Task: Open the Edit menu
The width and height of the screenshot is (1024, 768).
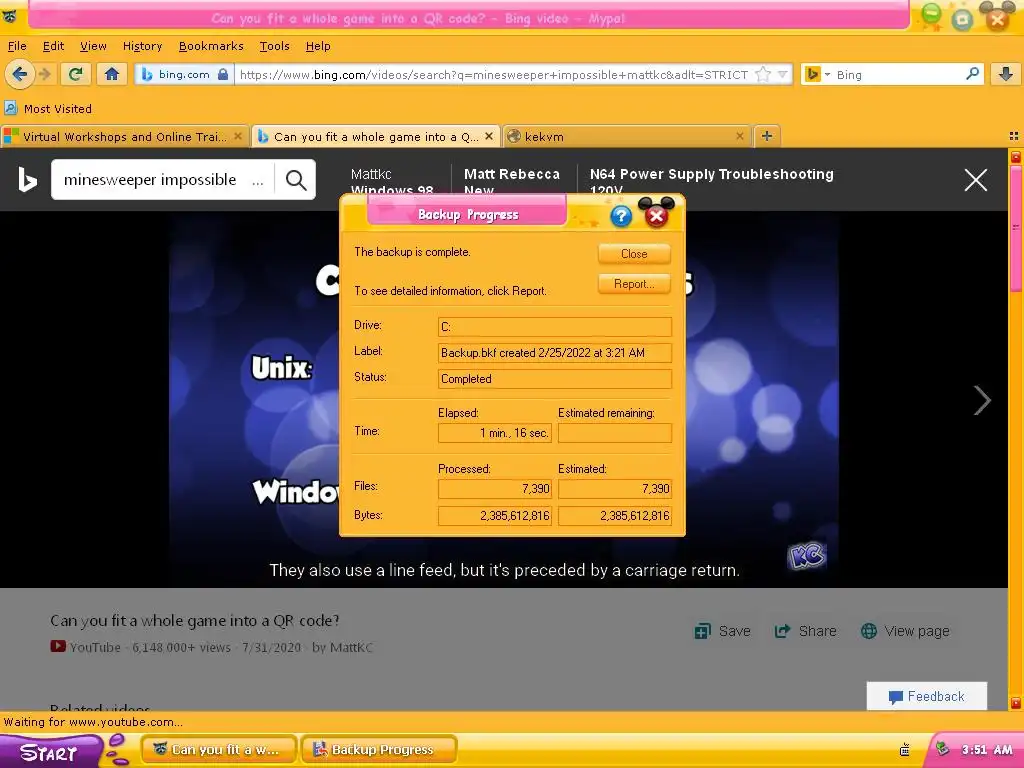Action: (53, 46)
